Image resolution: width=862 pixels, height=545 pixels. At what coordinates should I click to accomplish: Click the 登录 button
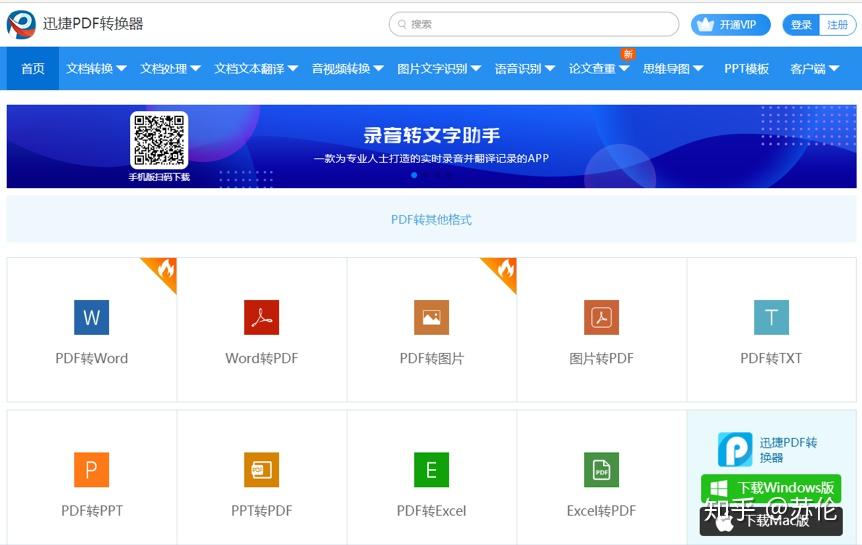(x=801, y=25)
